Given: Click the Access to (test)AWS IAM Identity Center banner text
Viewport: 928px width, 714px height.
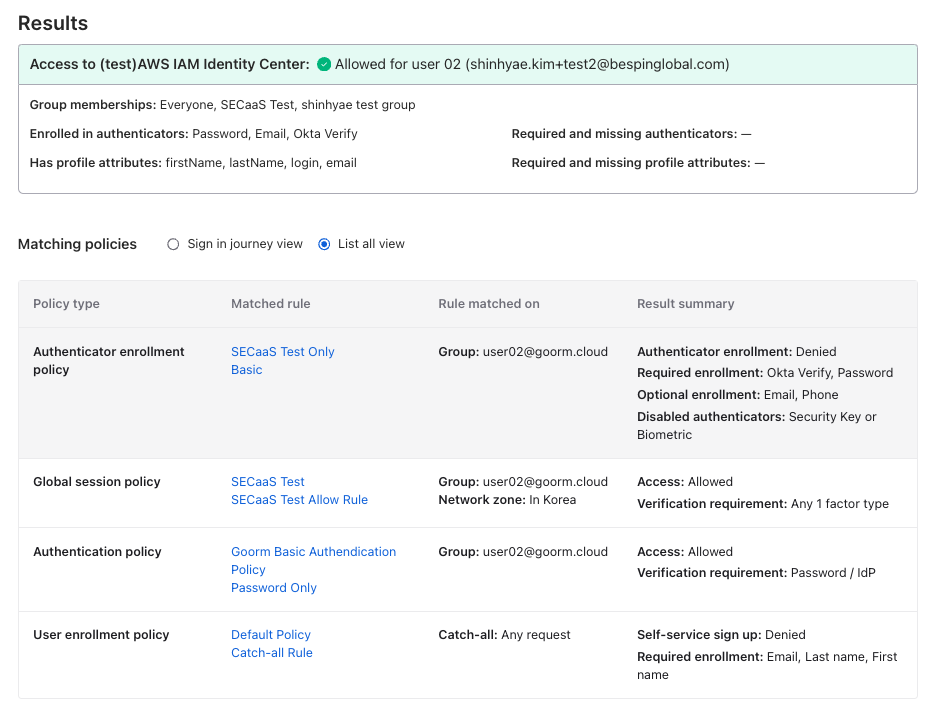Looking at the screenshot, I should [x=169, y=65].
